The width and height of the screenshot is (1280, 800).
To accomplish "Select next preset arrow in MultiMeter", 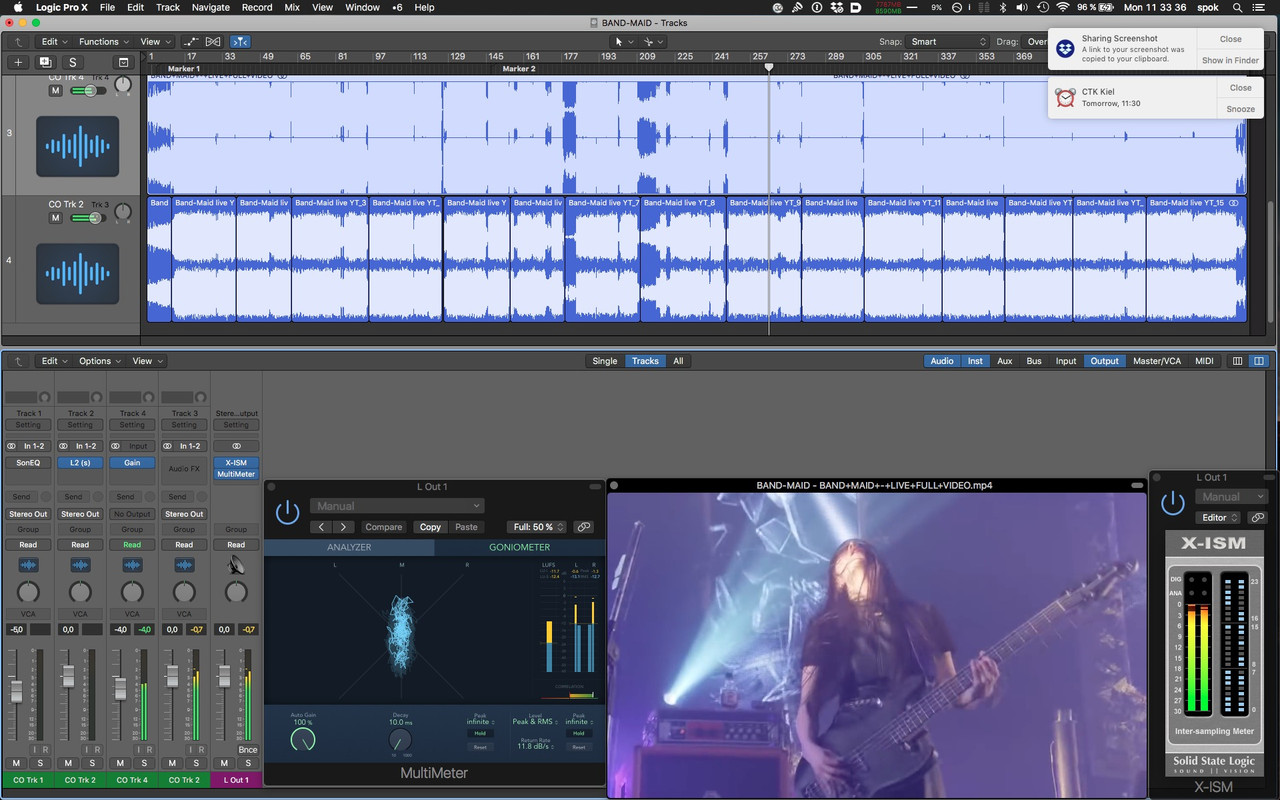I will click(x=343, y=527).
